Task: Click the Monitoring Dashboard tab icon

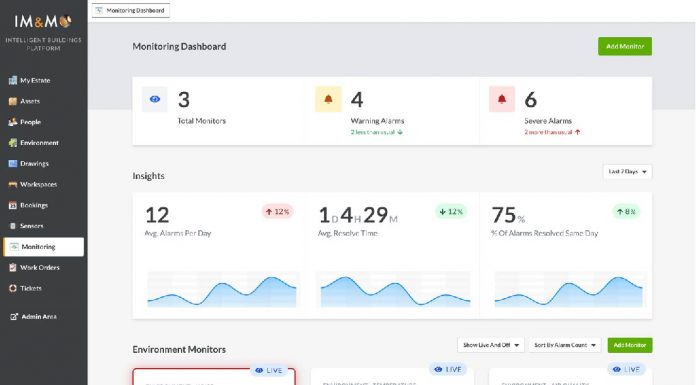Action: 99,10
